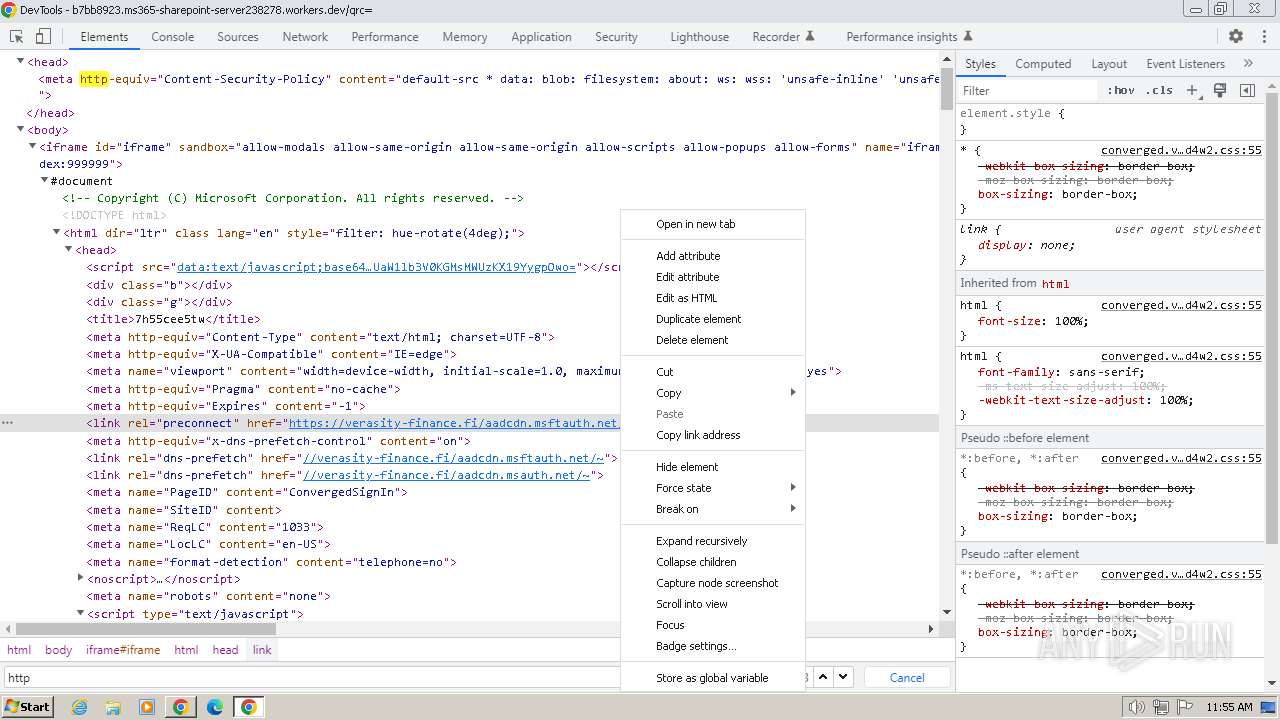Switch to the Computed styles tab
This screenshot has height=720, width=1280.
(x=1043, y=63)
